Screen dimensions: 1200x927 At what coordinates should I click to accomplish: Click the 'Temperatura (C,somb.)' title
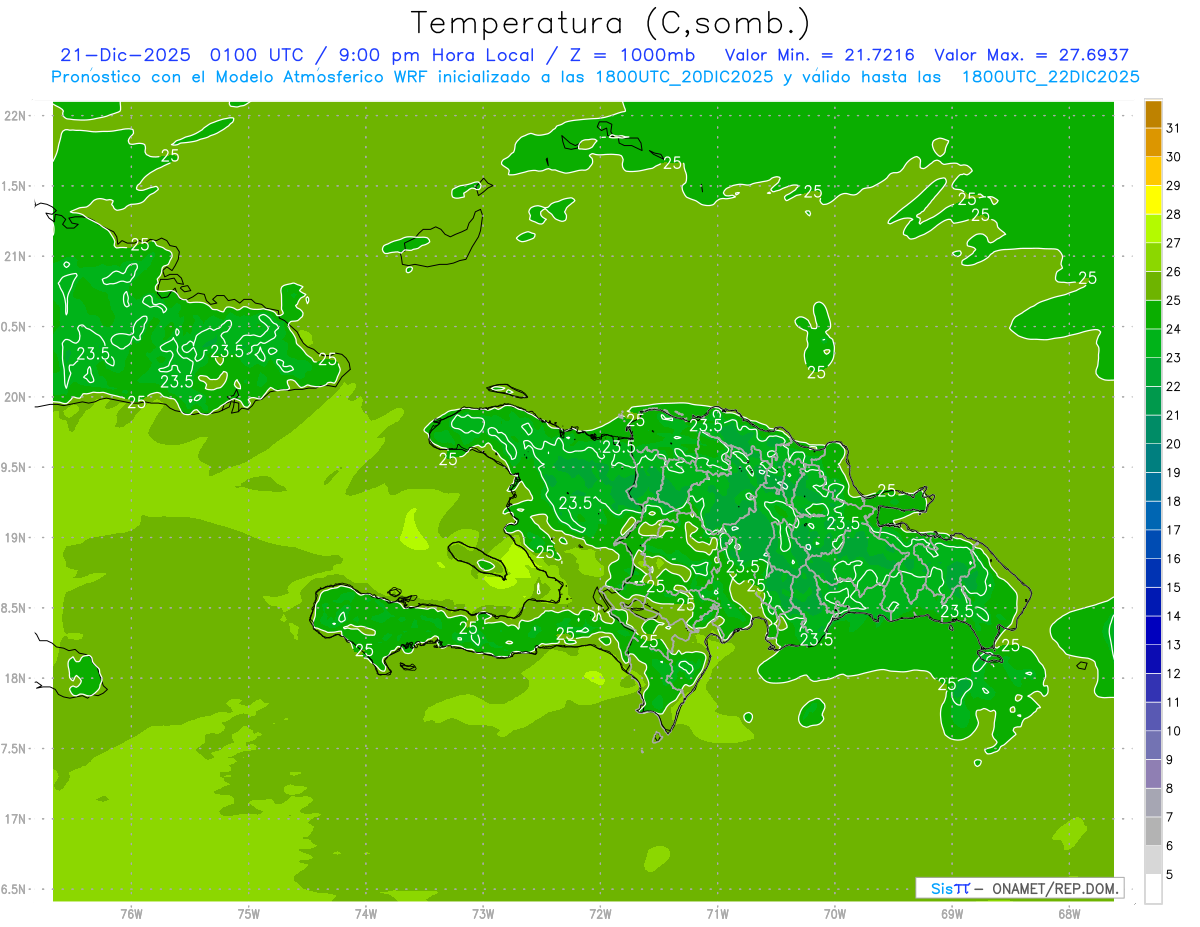611,24
